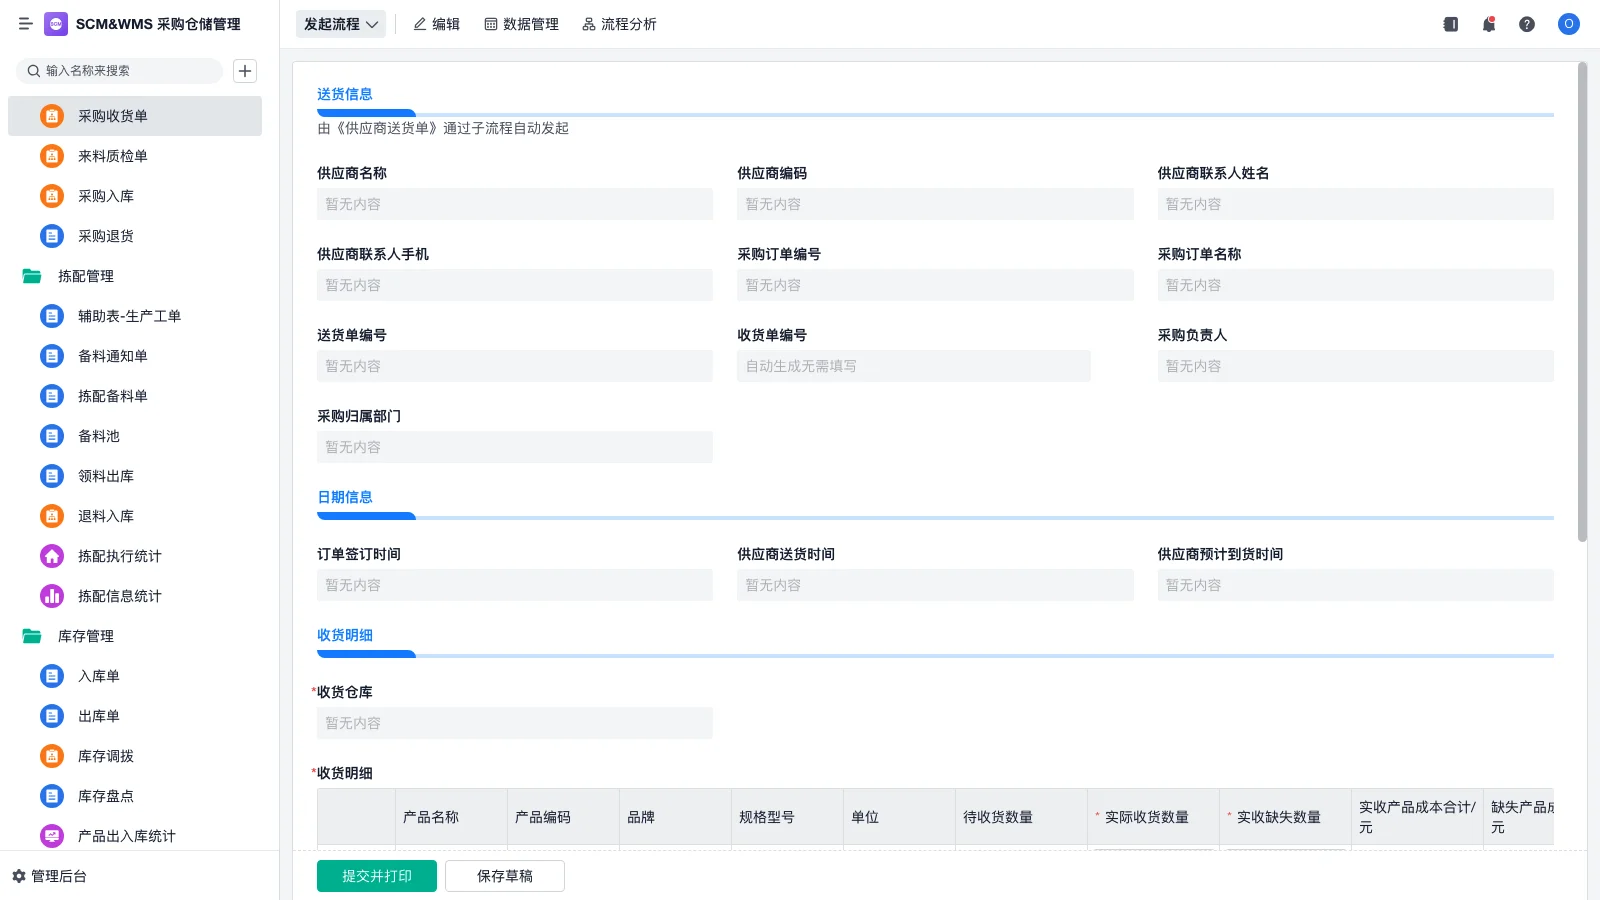Collapse the 拣配管理 folder

tap(32, 276)
